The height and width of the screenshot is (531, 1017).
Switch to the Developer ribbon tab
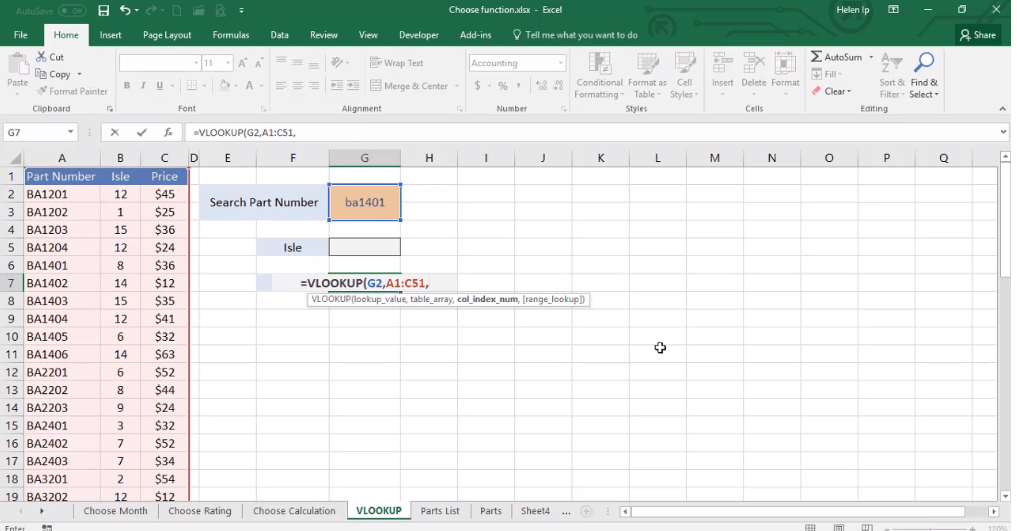point(419,35)
